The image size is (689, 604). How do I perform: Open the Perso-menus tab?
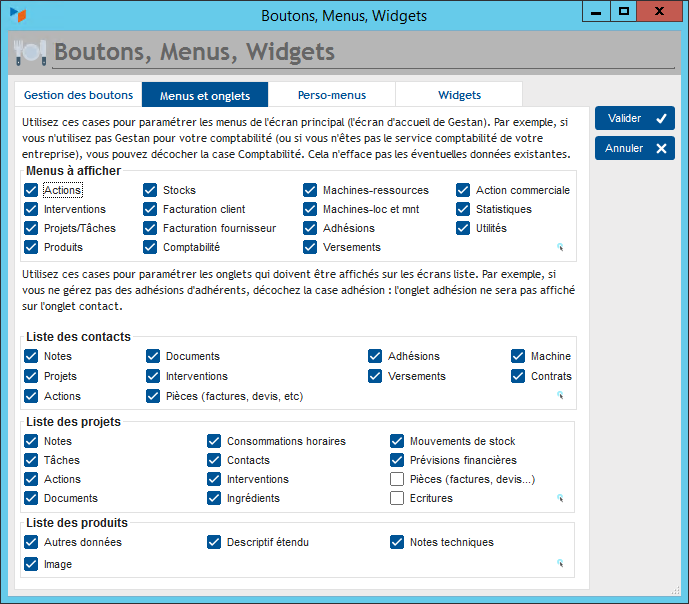tap(332, 95)
